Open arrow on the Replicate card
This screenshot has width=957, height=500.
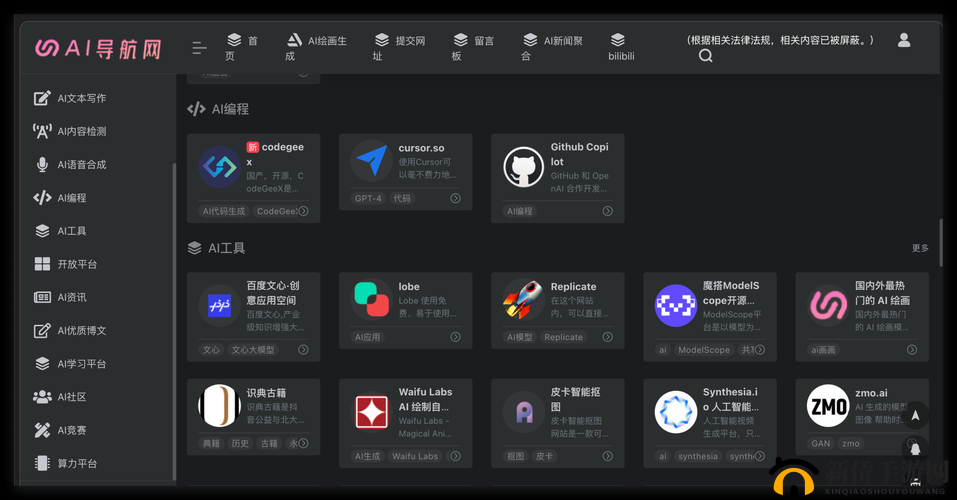click(x=607, y=337)
